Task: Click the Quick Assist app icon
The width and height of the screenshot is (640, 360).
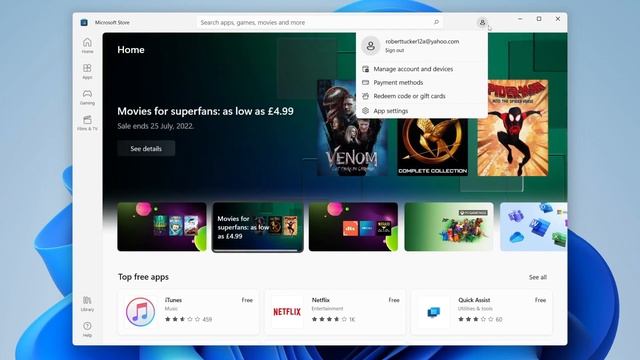Action: tap(433, 312)
